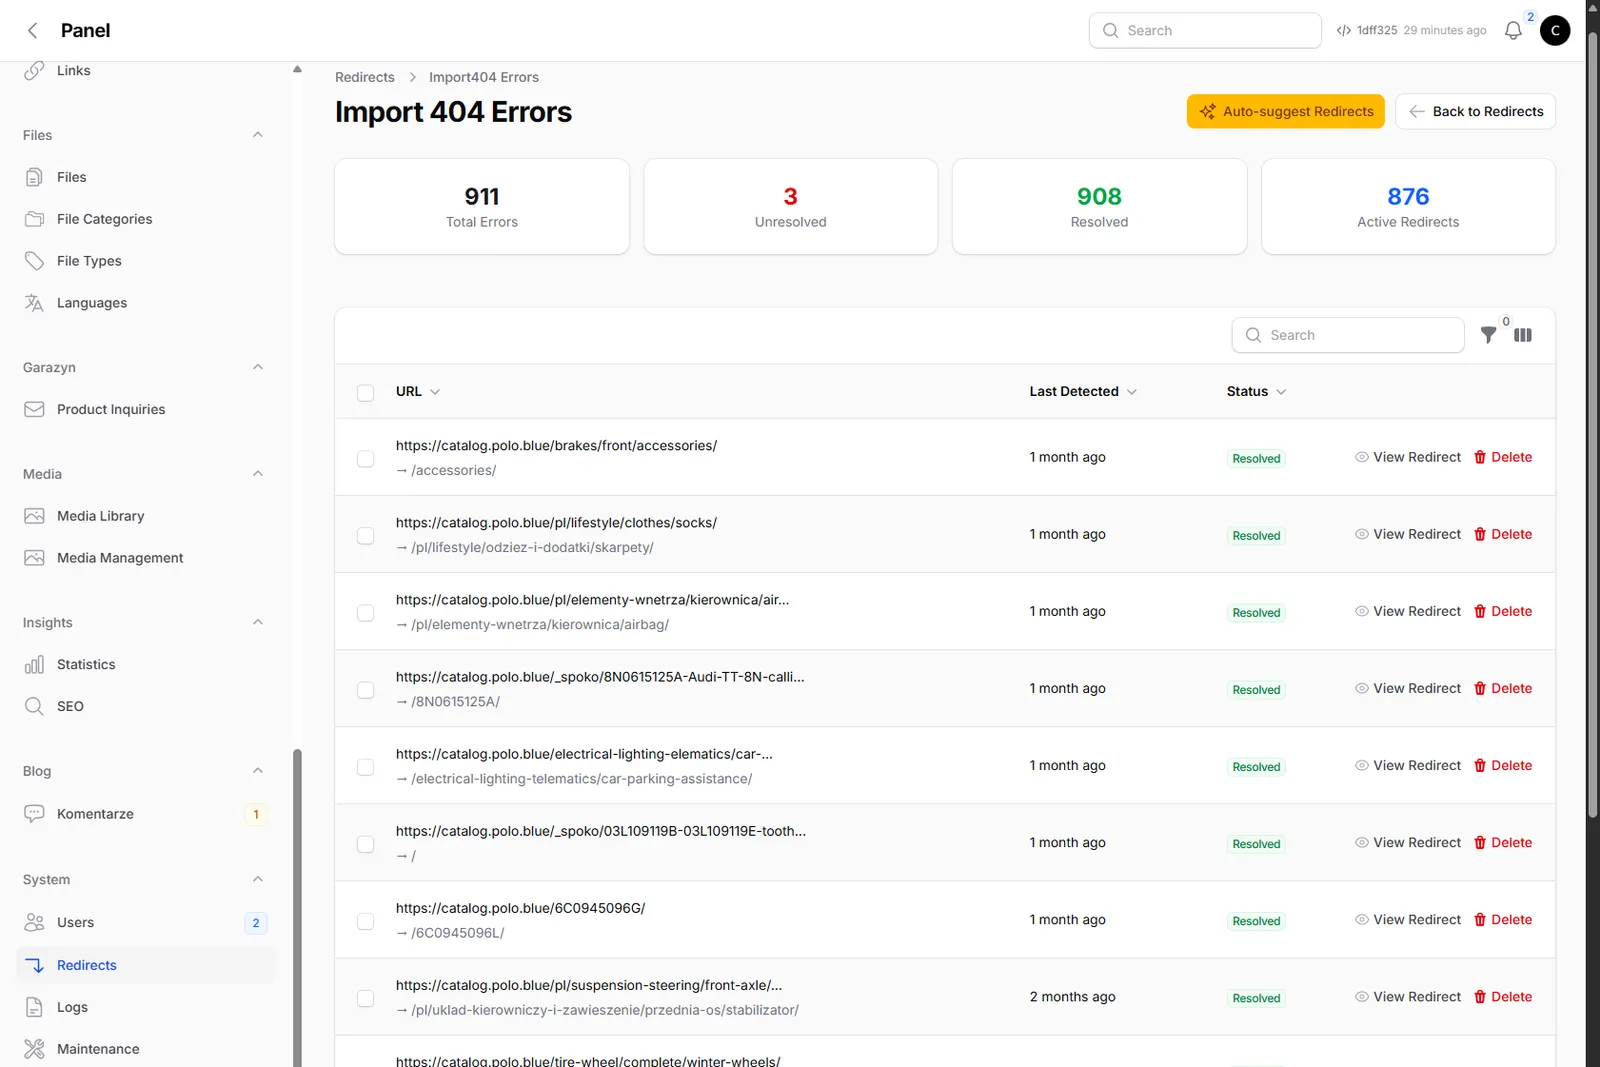This screenshot has height=1067, width=1600.
Task: Click the back arrow next to Panel
Action: pyautogui.click(x=33, y=30)
